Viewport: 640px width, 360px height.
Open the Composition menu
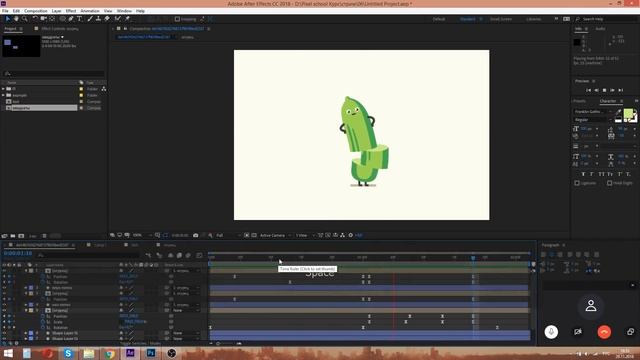click(36, 11)
